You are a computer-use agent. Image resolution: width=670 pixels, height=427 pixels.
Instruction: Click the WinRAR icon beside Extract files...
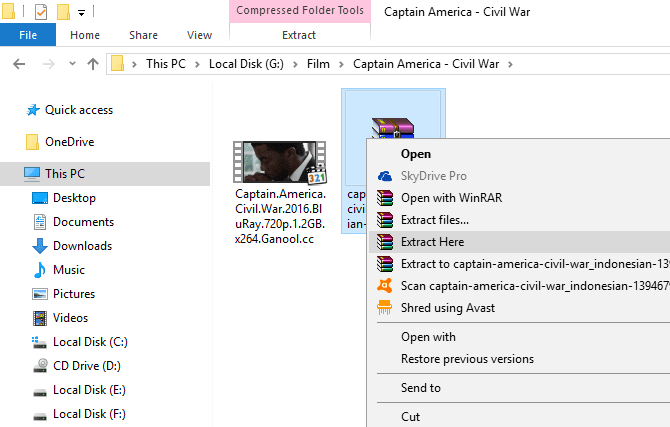point(385,220)
